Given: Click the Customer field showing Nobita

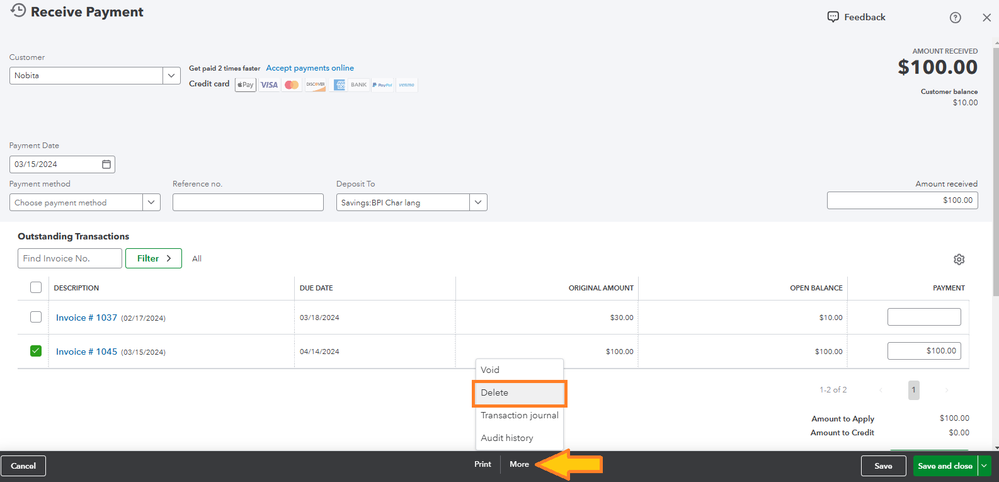Looking at the screenshot, I should [x=87, y=76].
